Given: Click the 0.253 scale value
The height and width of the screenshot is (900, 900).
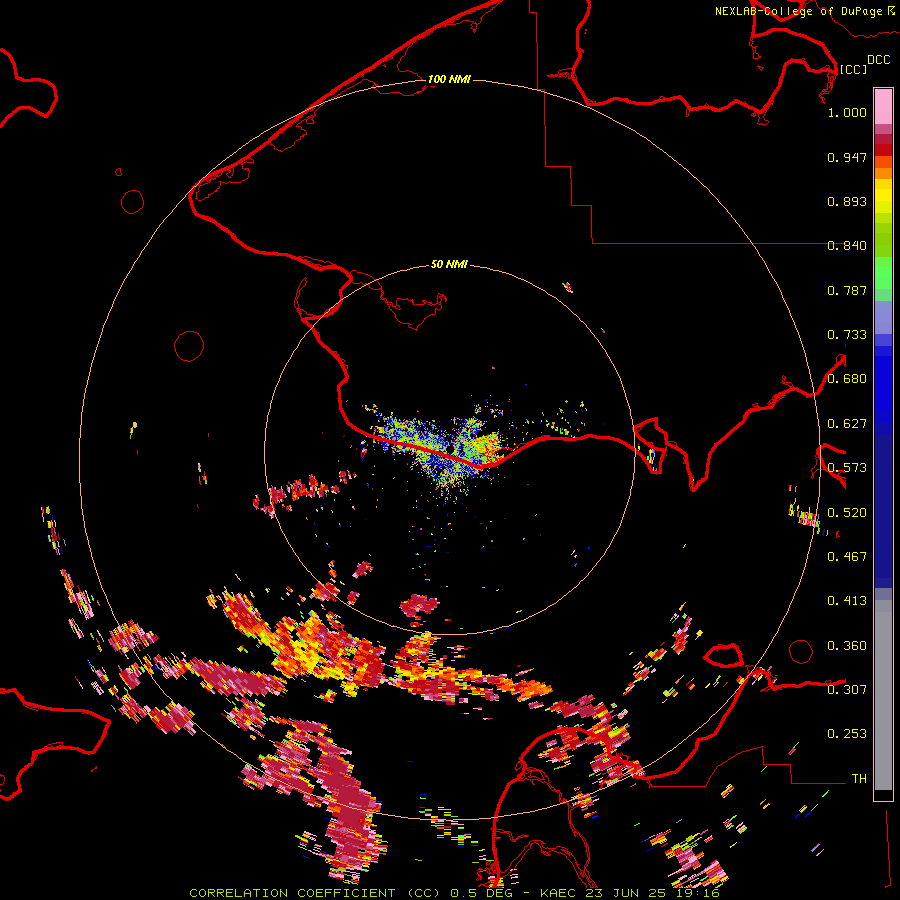Looking at the screenshot, I should (847, 734).
